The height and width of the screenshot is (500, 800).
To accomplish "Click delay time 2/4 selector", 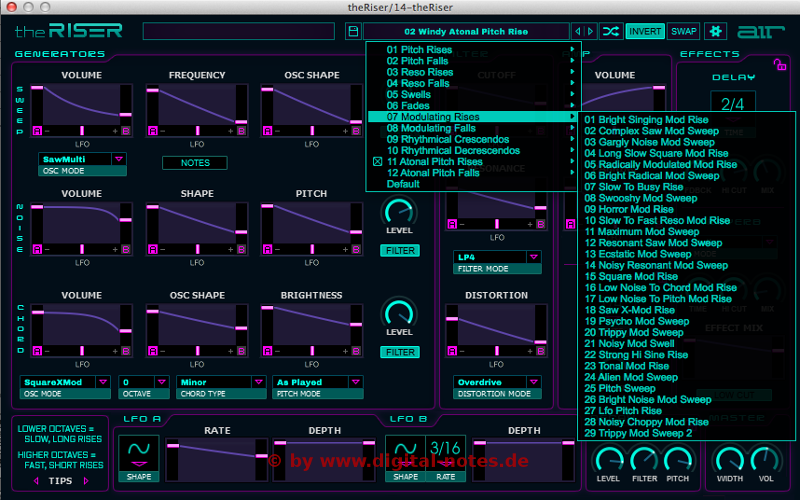I will 733,105.
